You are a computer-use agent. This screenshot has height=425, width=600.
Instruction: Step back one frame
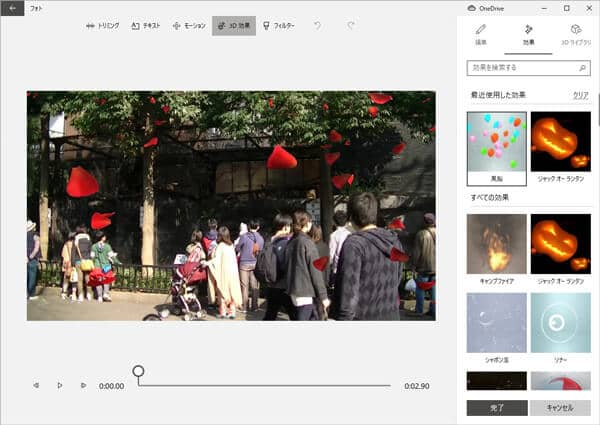click(36, 386)
